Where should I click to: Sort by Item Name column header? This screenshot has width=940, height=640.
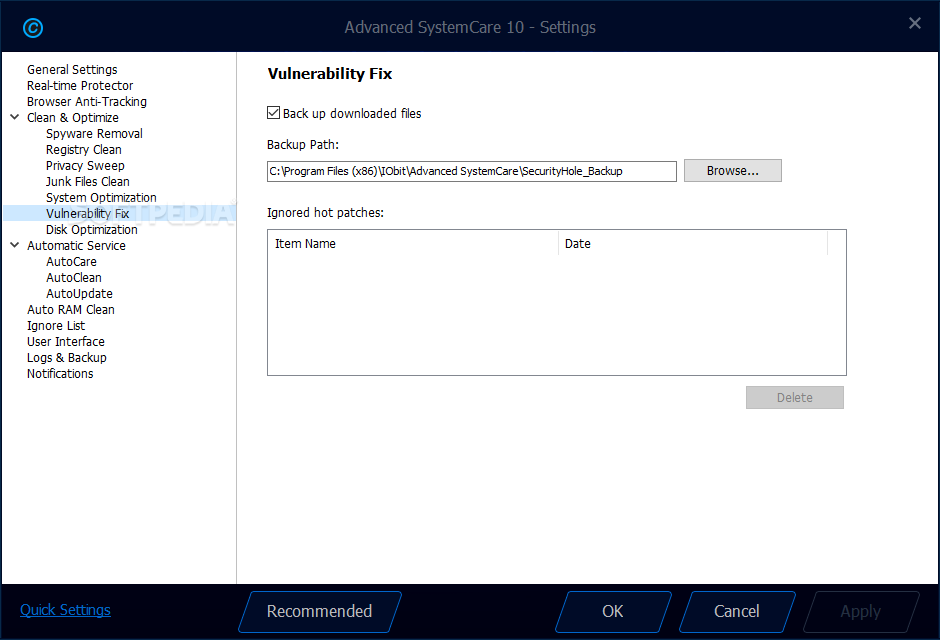(413, 243)
